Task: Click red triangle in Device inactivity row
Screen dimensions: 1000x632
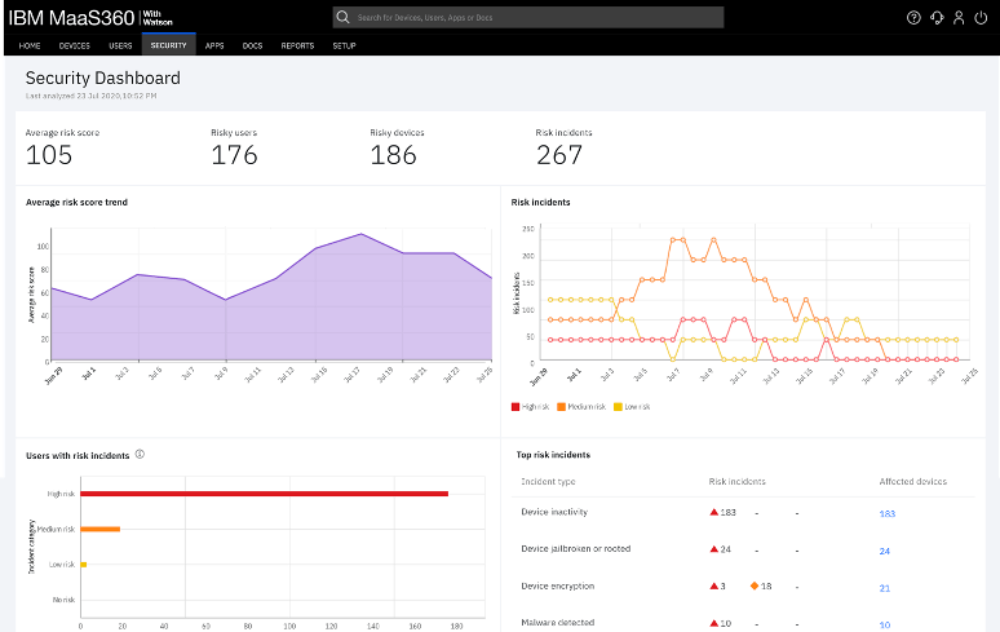Action: 714,512
